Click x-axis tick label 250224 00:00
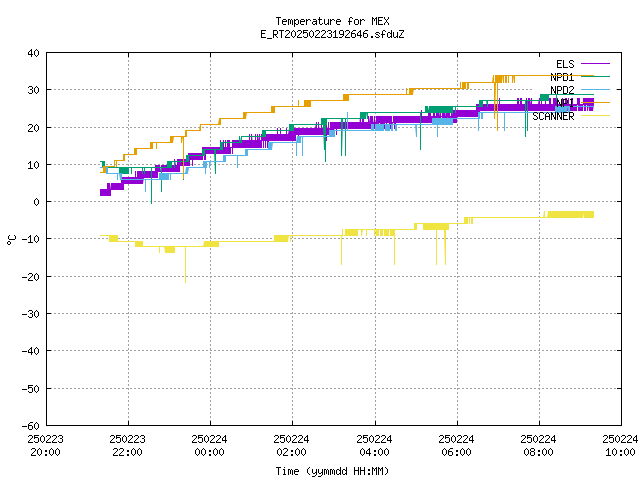This screenshot has width=640, height=480. coord(209,446)
